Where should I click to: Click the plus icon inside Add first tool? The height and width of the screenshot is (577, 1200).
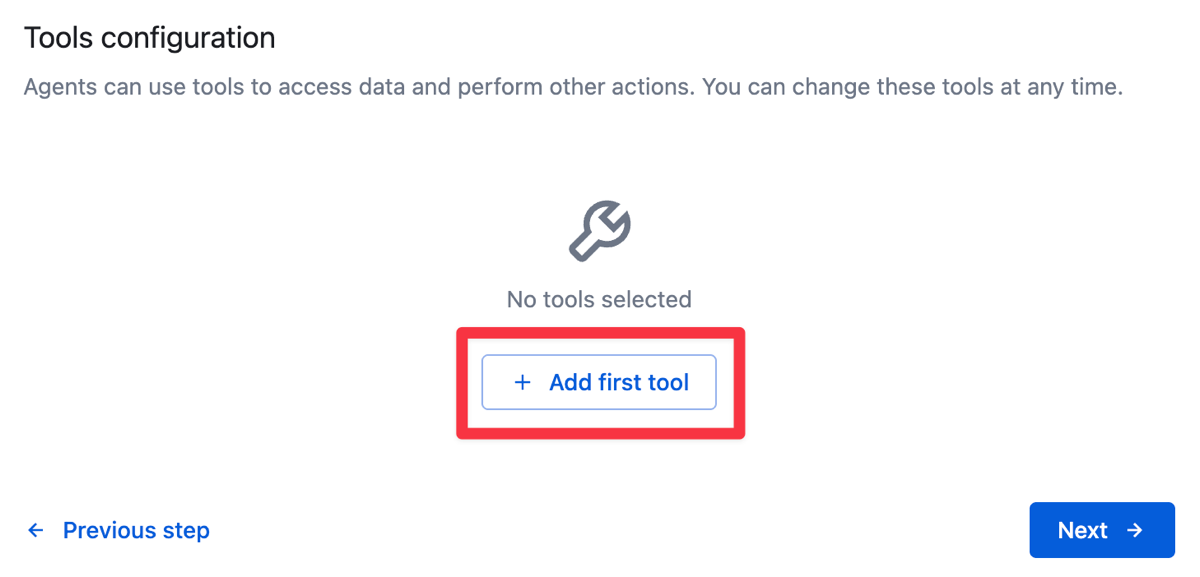tap(522, 382)
